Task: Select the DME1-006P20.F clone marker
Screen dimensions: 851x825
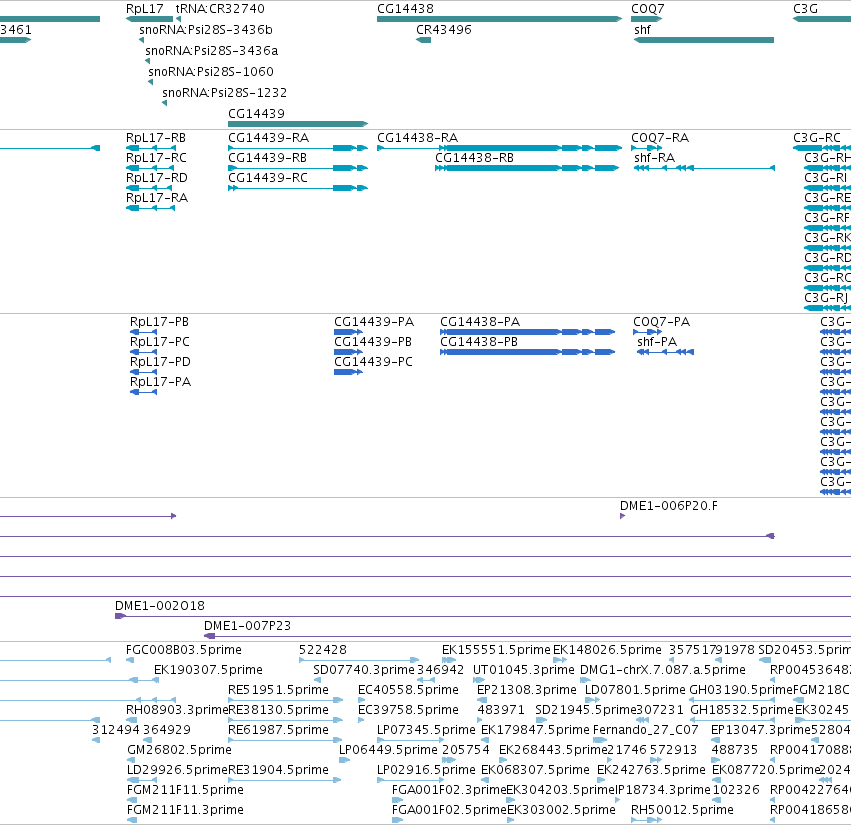Action: [623, 516]
